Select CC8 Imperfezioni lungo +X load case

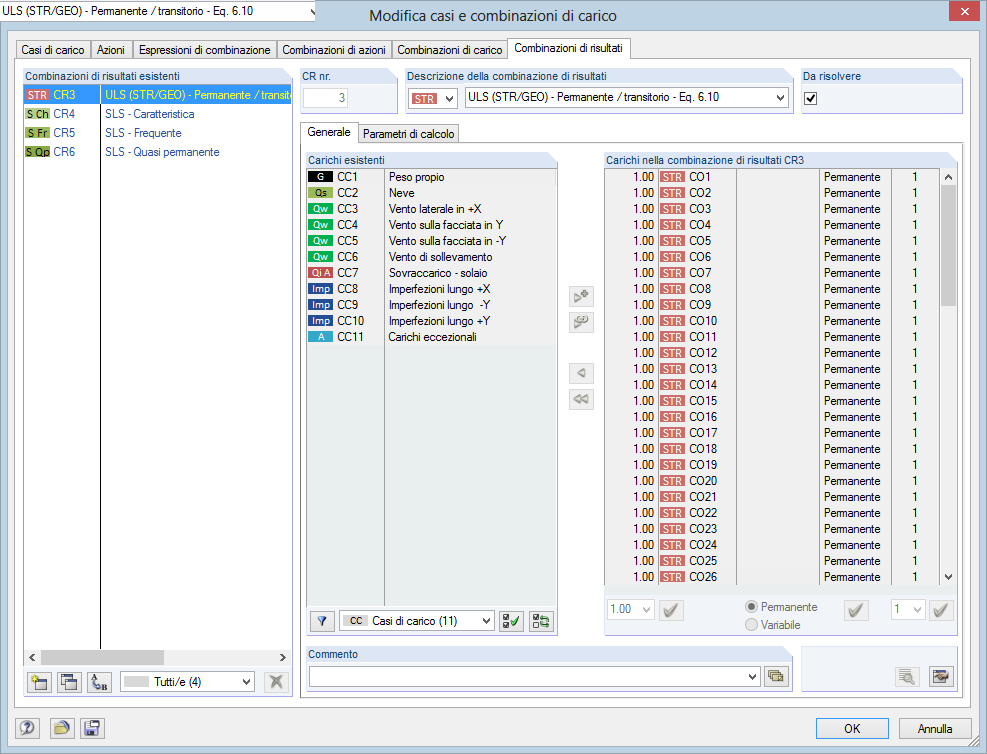point(431,289)
